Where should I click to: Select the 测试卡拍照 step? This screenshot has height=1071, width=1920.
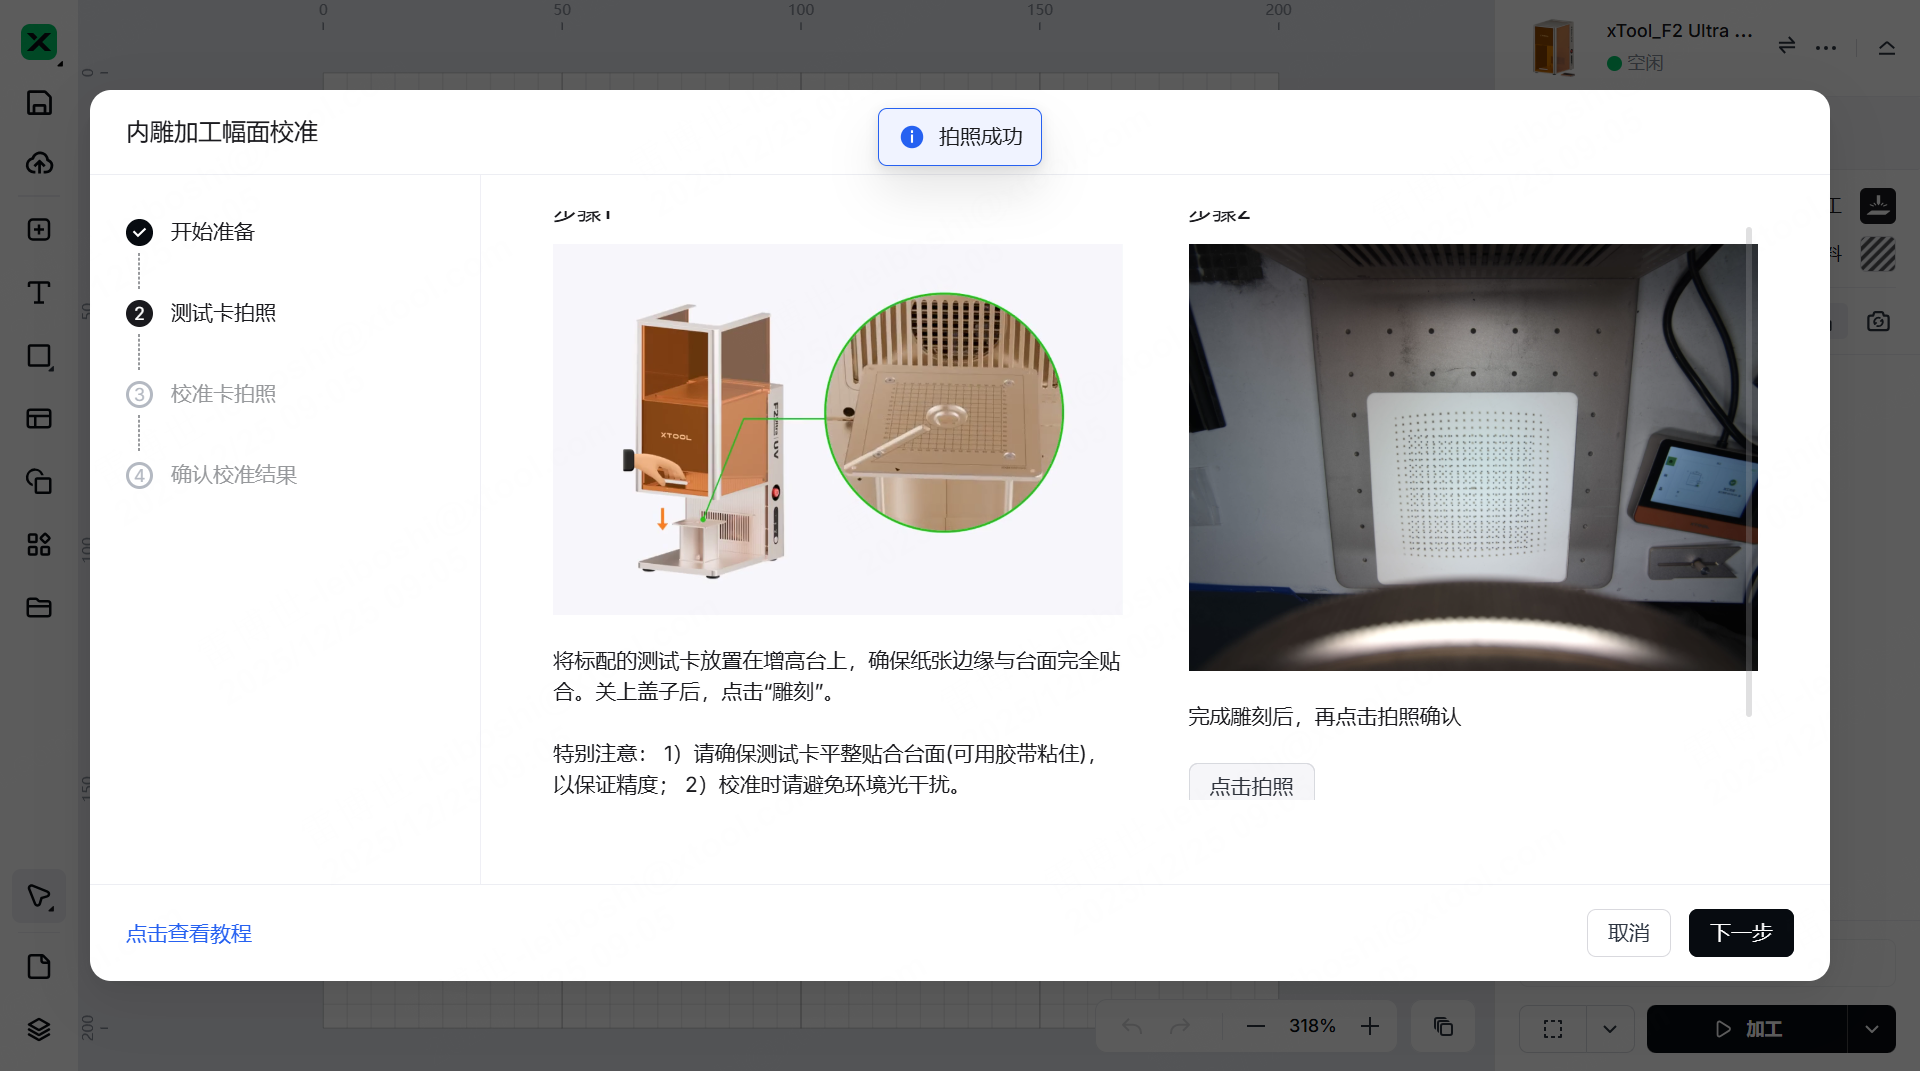point(222,313)
